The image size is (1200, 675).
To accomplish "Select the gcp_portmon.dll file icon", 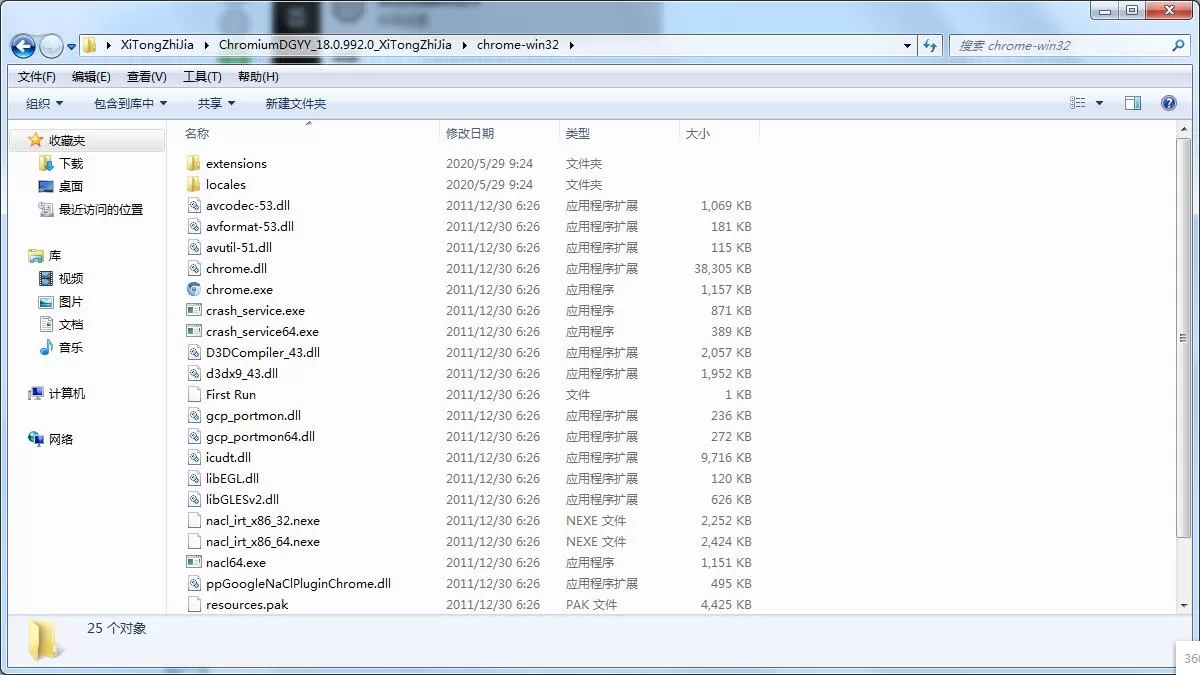I will [194, 415].
